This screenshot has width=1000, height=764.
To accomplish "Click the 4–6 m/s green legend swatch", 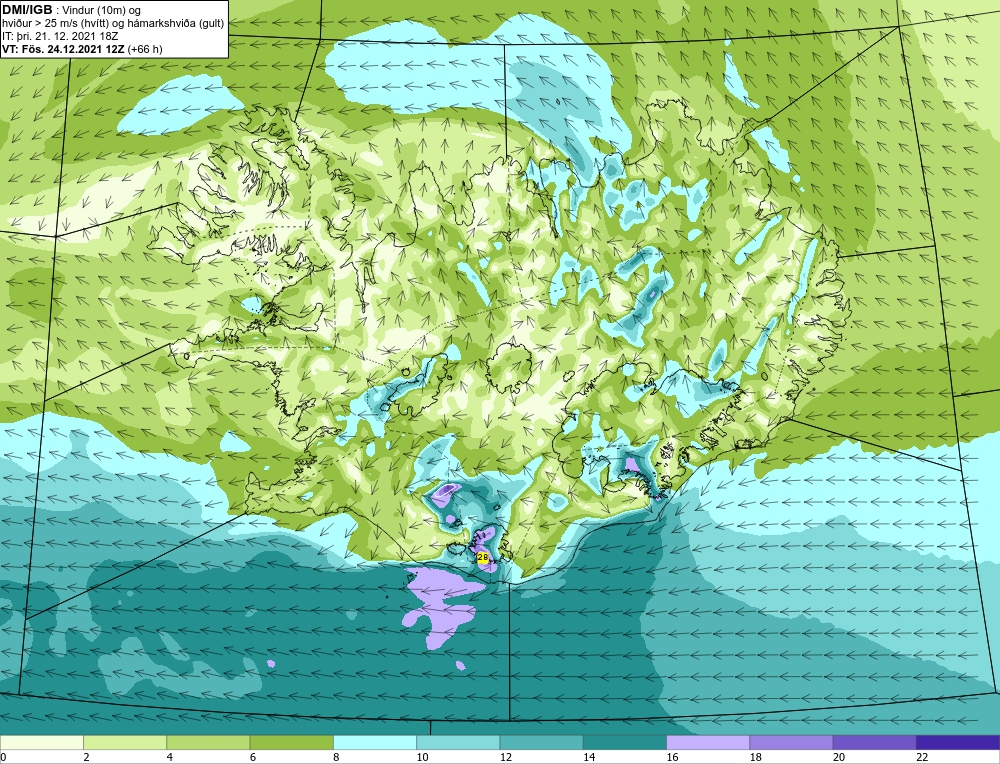I will coord(208,743).
